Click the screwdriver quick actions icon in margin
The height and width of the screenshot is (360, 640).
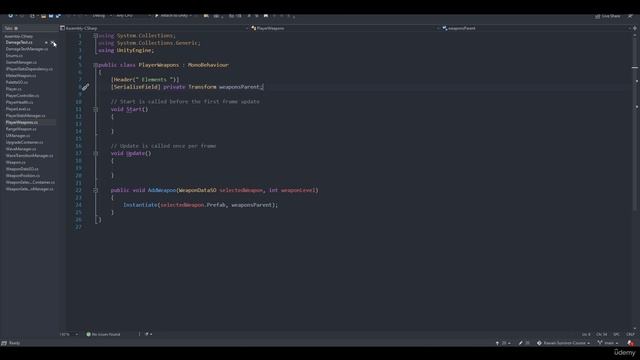tap(85, 87)
